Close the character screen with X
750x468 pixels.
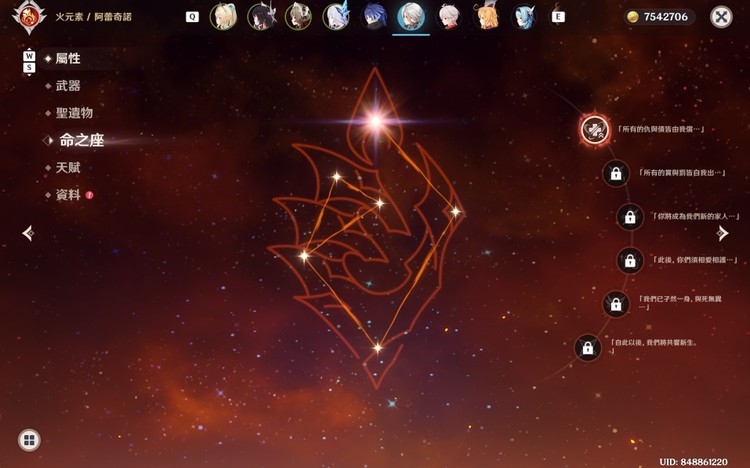pos(721,17)
